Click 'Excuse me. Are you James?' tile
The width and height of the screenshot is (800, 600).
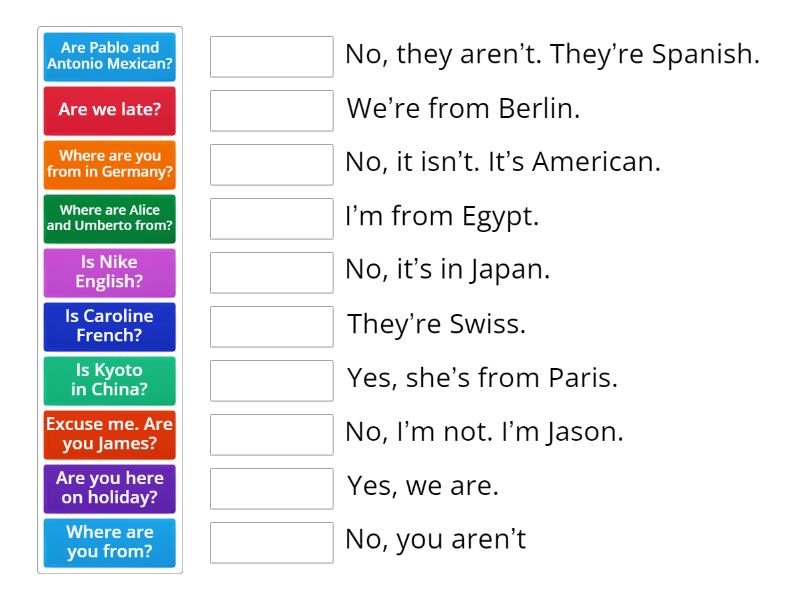(x=110, y=435)
